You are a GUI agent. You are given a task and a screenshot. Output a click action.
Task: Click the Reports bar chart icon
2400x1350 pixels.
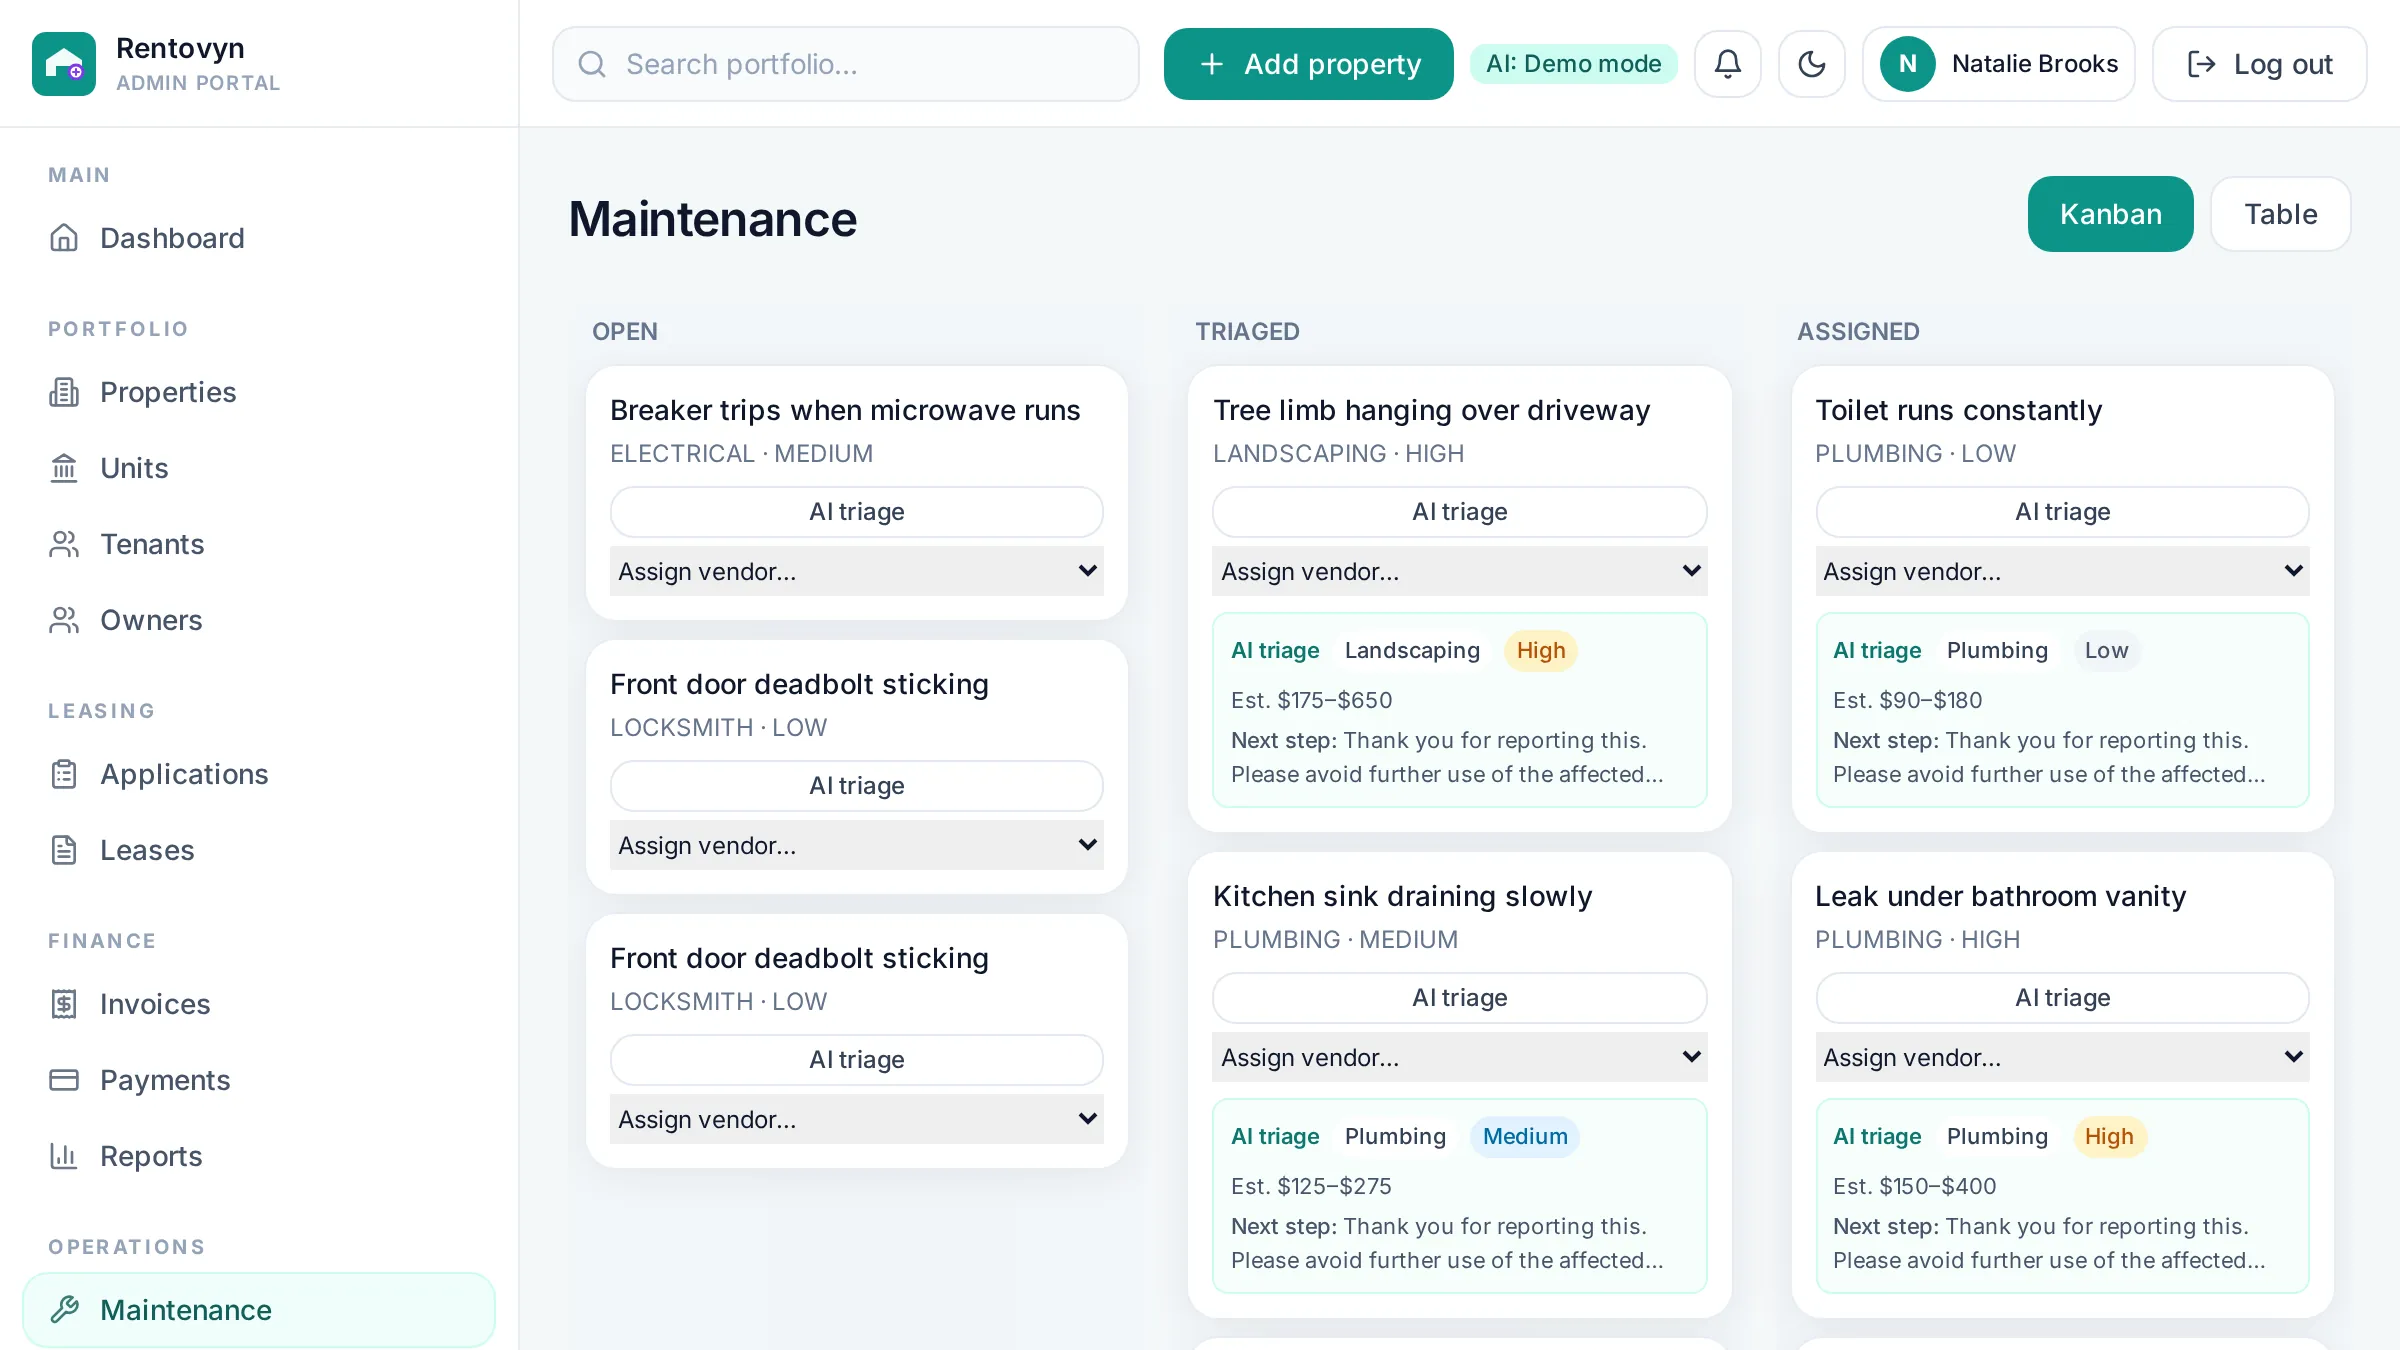click(64, 1156)
